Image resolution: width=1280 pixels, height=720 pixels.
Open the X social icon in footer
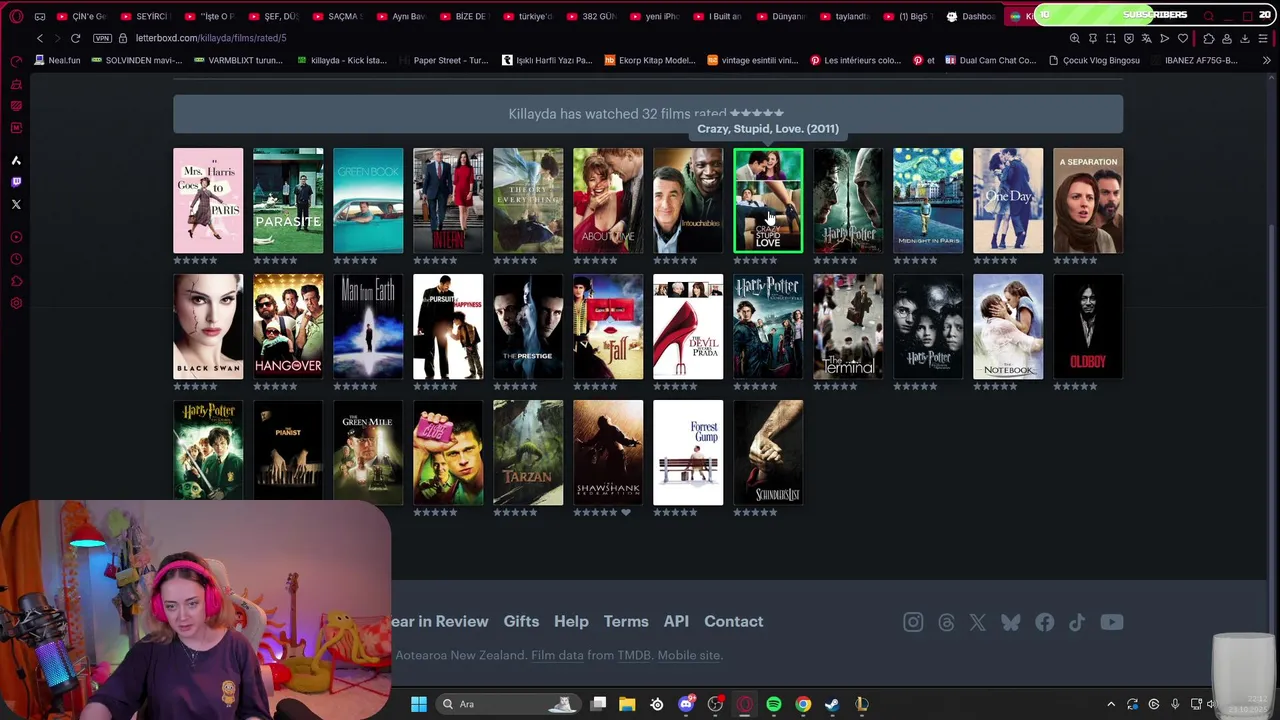point(978,622)
